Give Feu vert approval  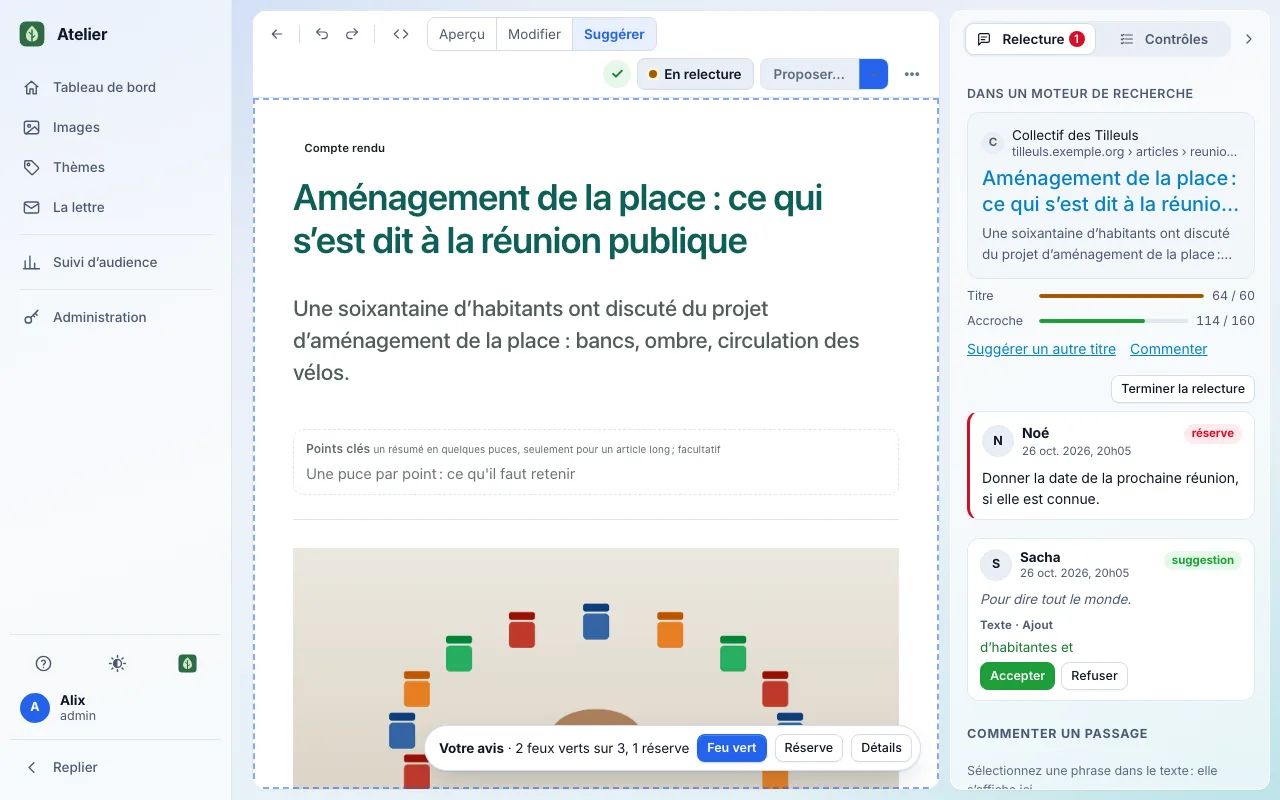tap(732, 748)
